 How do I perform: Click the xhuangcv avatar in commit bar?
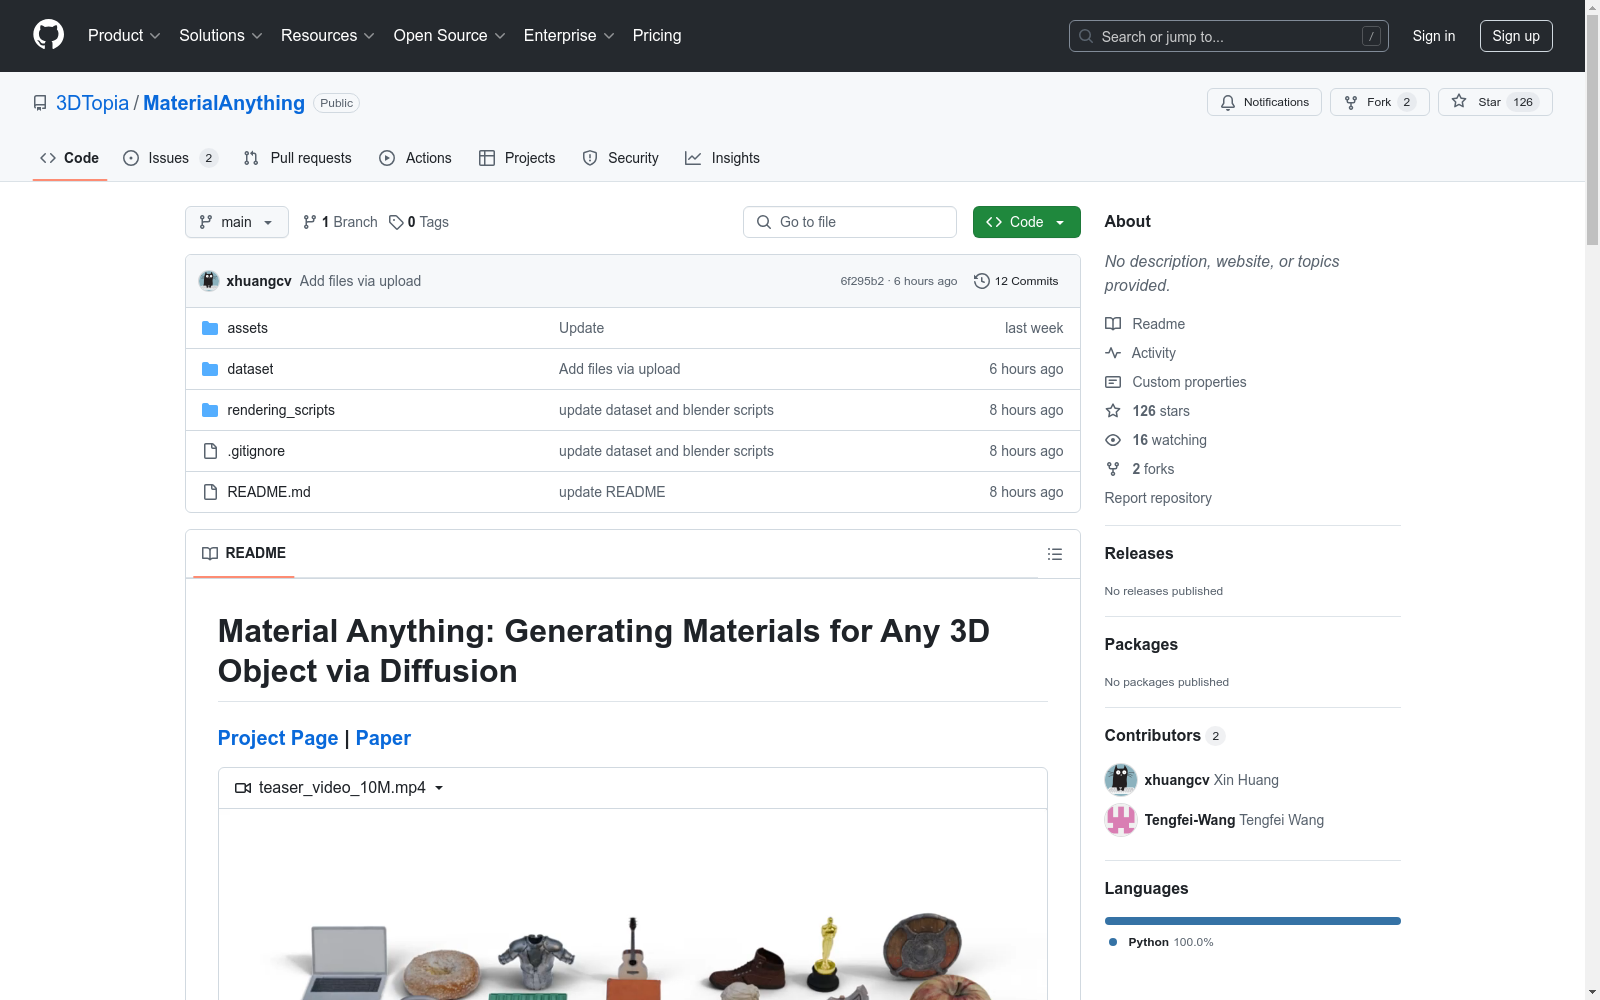click(x=209, y=281)
